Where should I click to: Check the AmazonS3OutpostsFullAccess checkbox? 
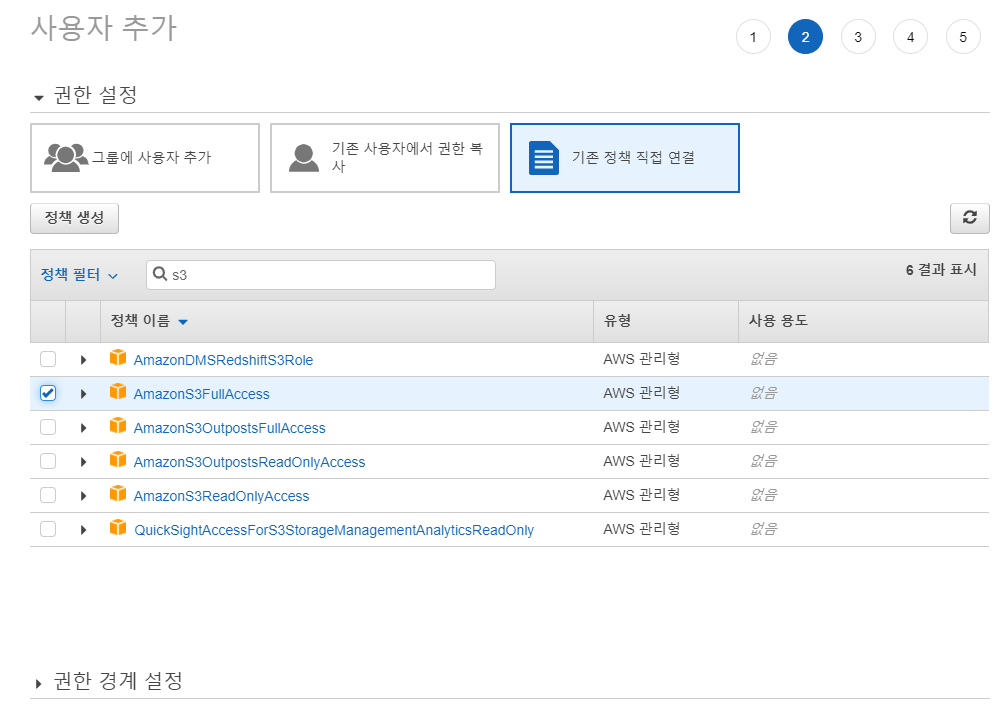pos(48,427)
